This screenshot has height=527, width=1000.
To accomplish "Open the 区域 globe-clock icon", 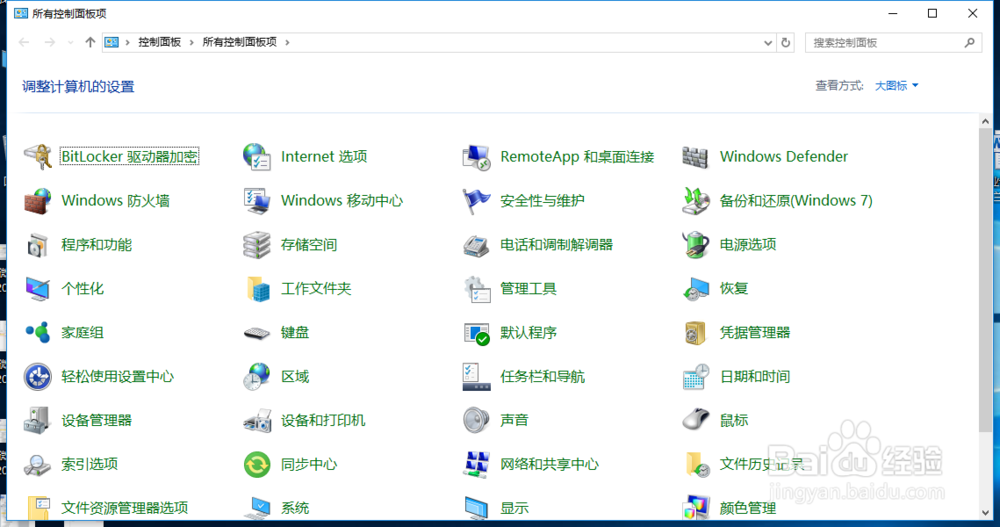I will [257, 377].
